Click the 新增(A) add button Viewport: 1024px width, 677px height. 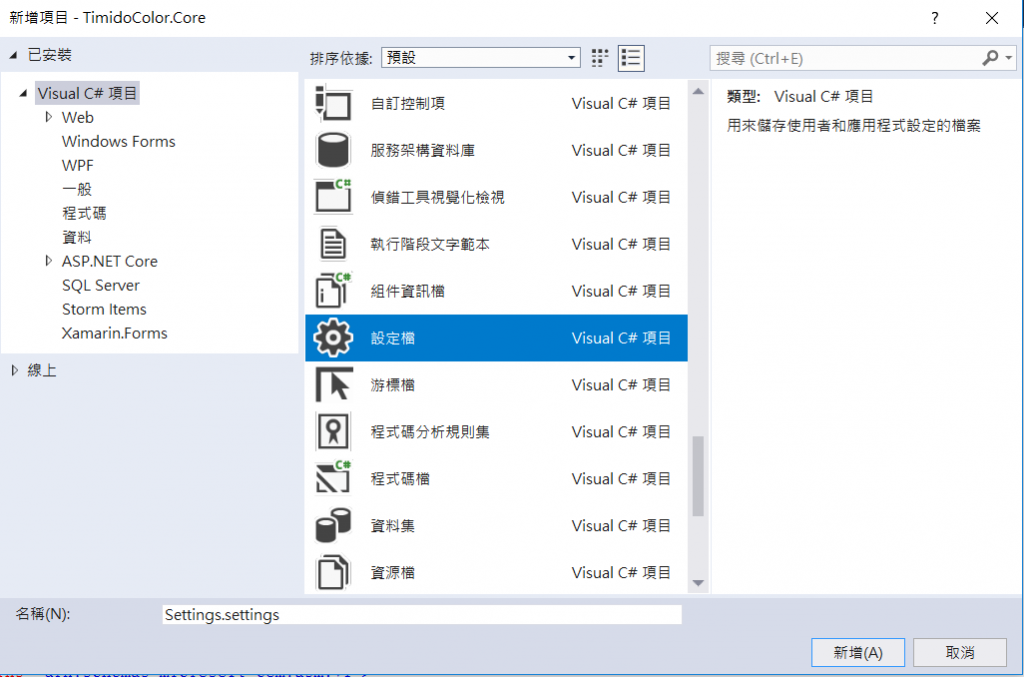click(858, 652)
